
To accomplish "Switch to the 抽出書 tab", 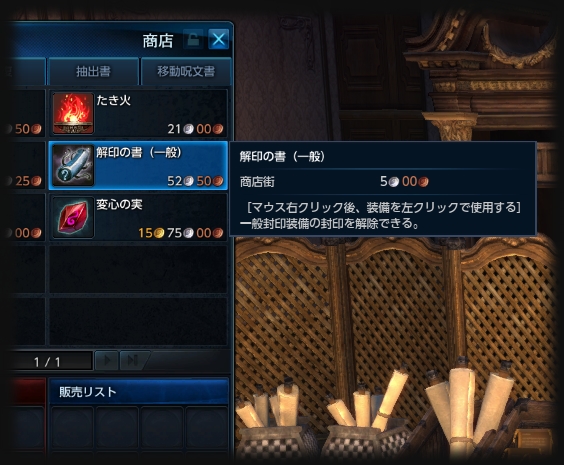I will coord(94,71).
